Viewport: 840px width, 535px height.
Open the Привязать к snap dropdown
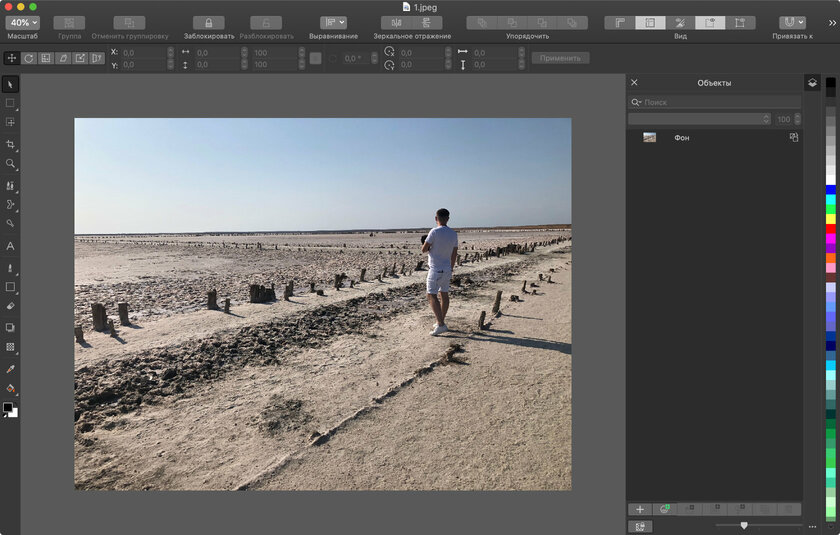click(x=792, y=22)
